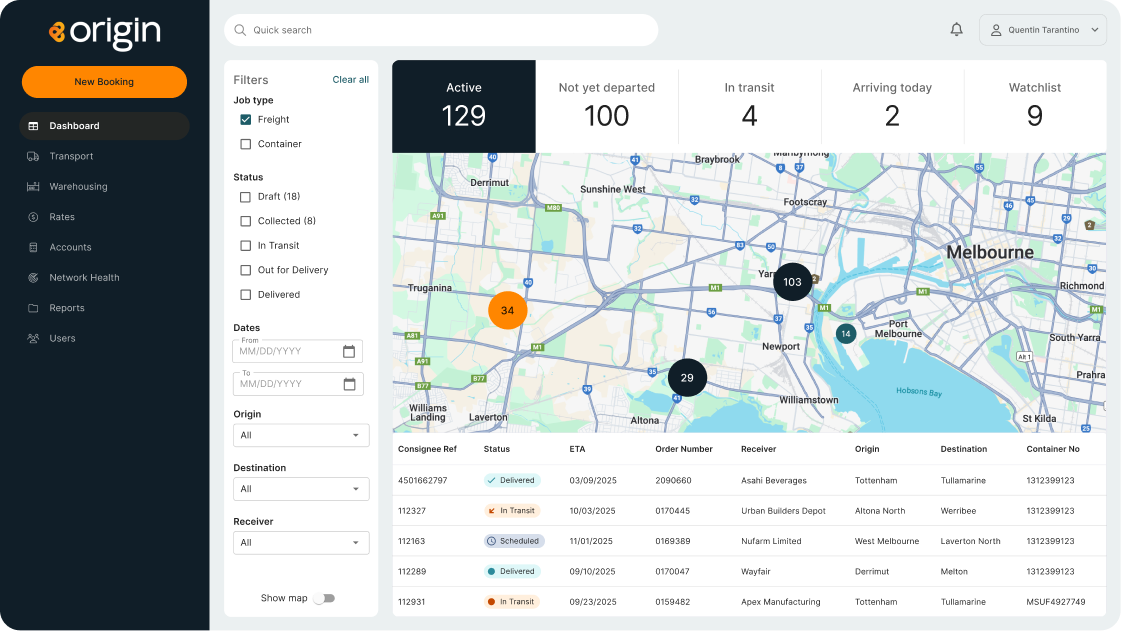Click the Consignee Ref column header
Screen dimensions: 1121x631
(x=428, y=449)
